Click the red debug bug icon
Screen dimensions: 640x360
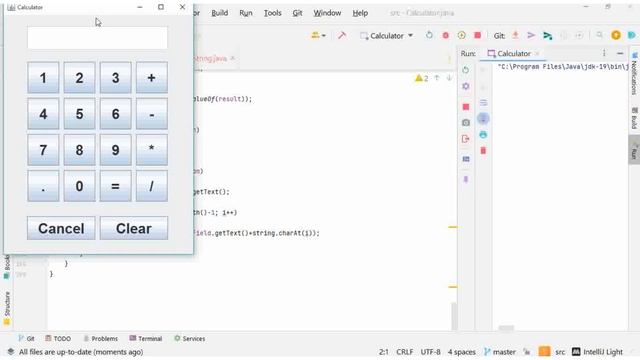(445, 36)
